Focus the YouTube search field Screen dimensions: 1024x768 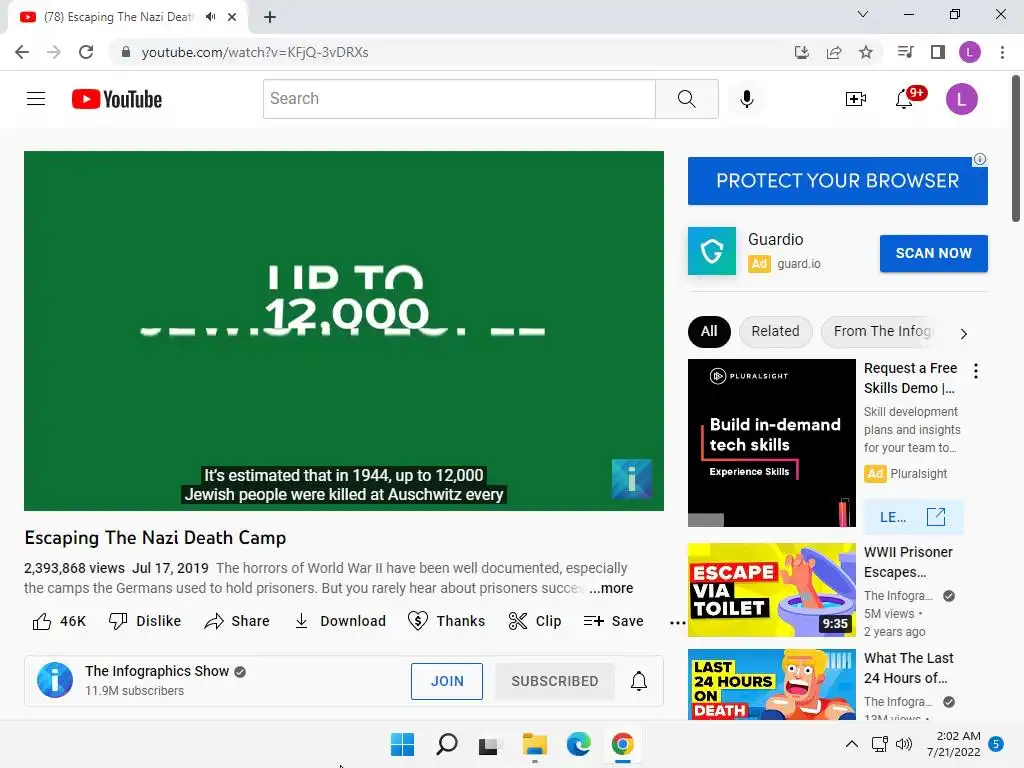tap(459, 99)
